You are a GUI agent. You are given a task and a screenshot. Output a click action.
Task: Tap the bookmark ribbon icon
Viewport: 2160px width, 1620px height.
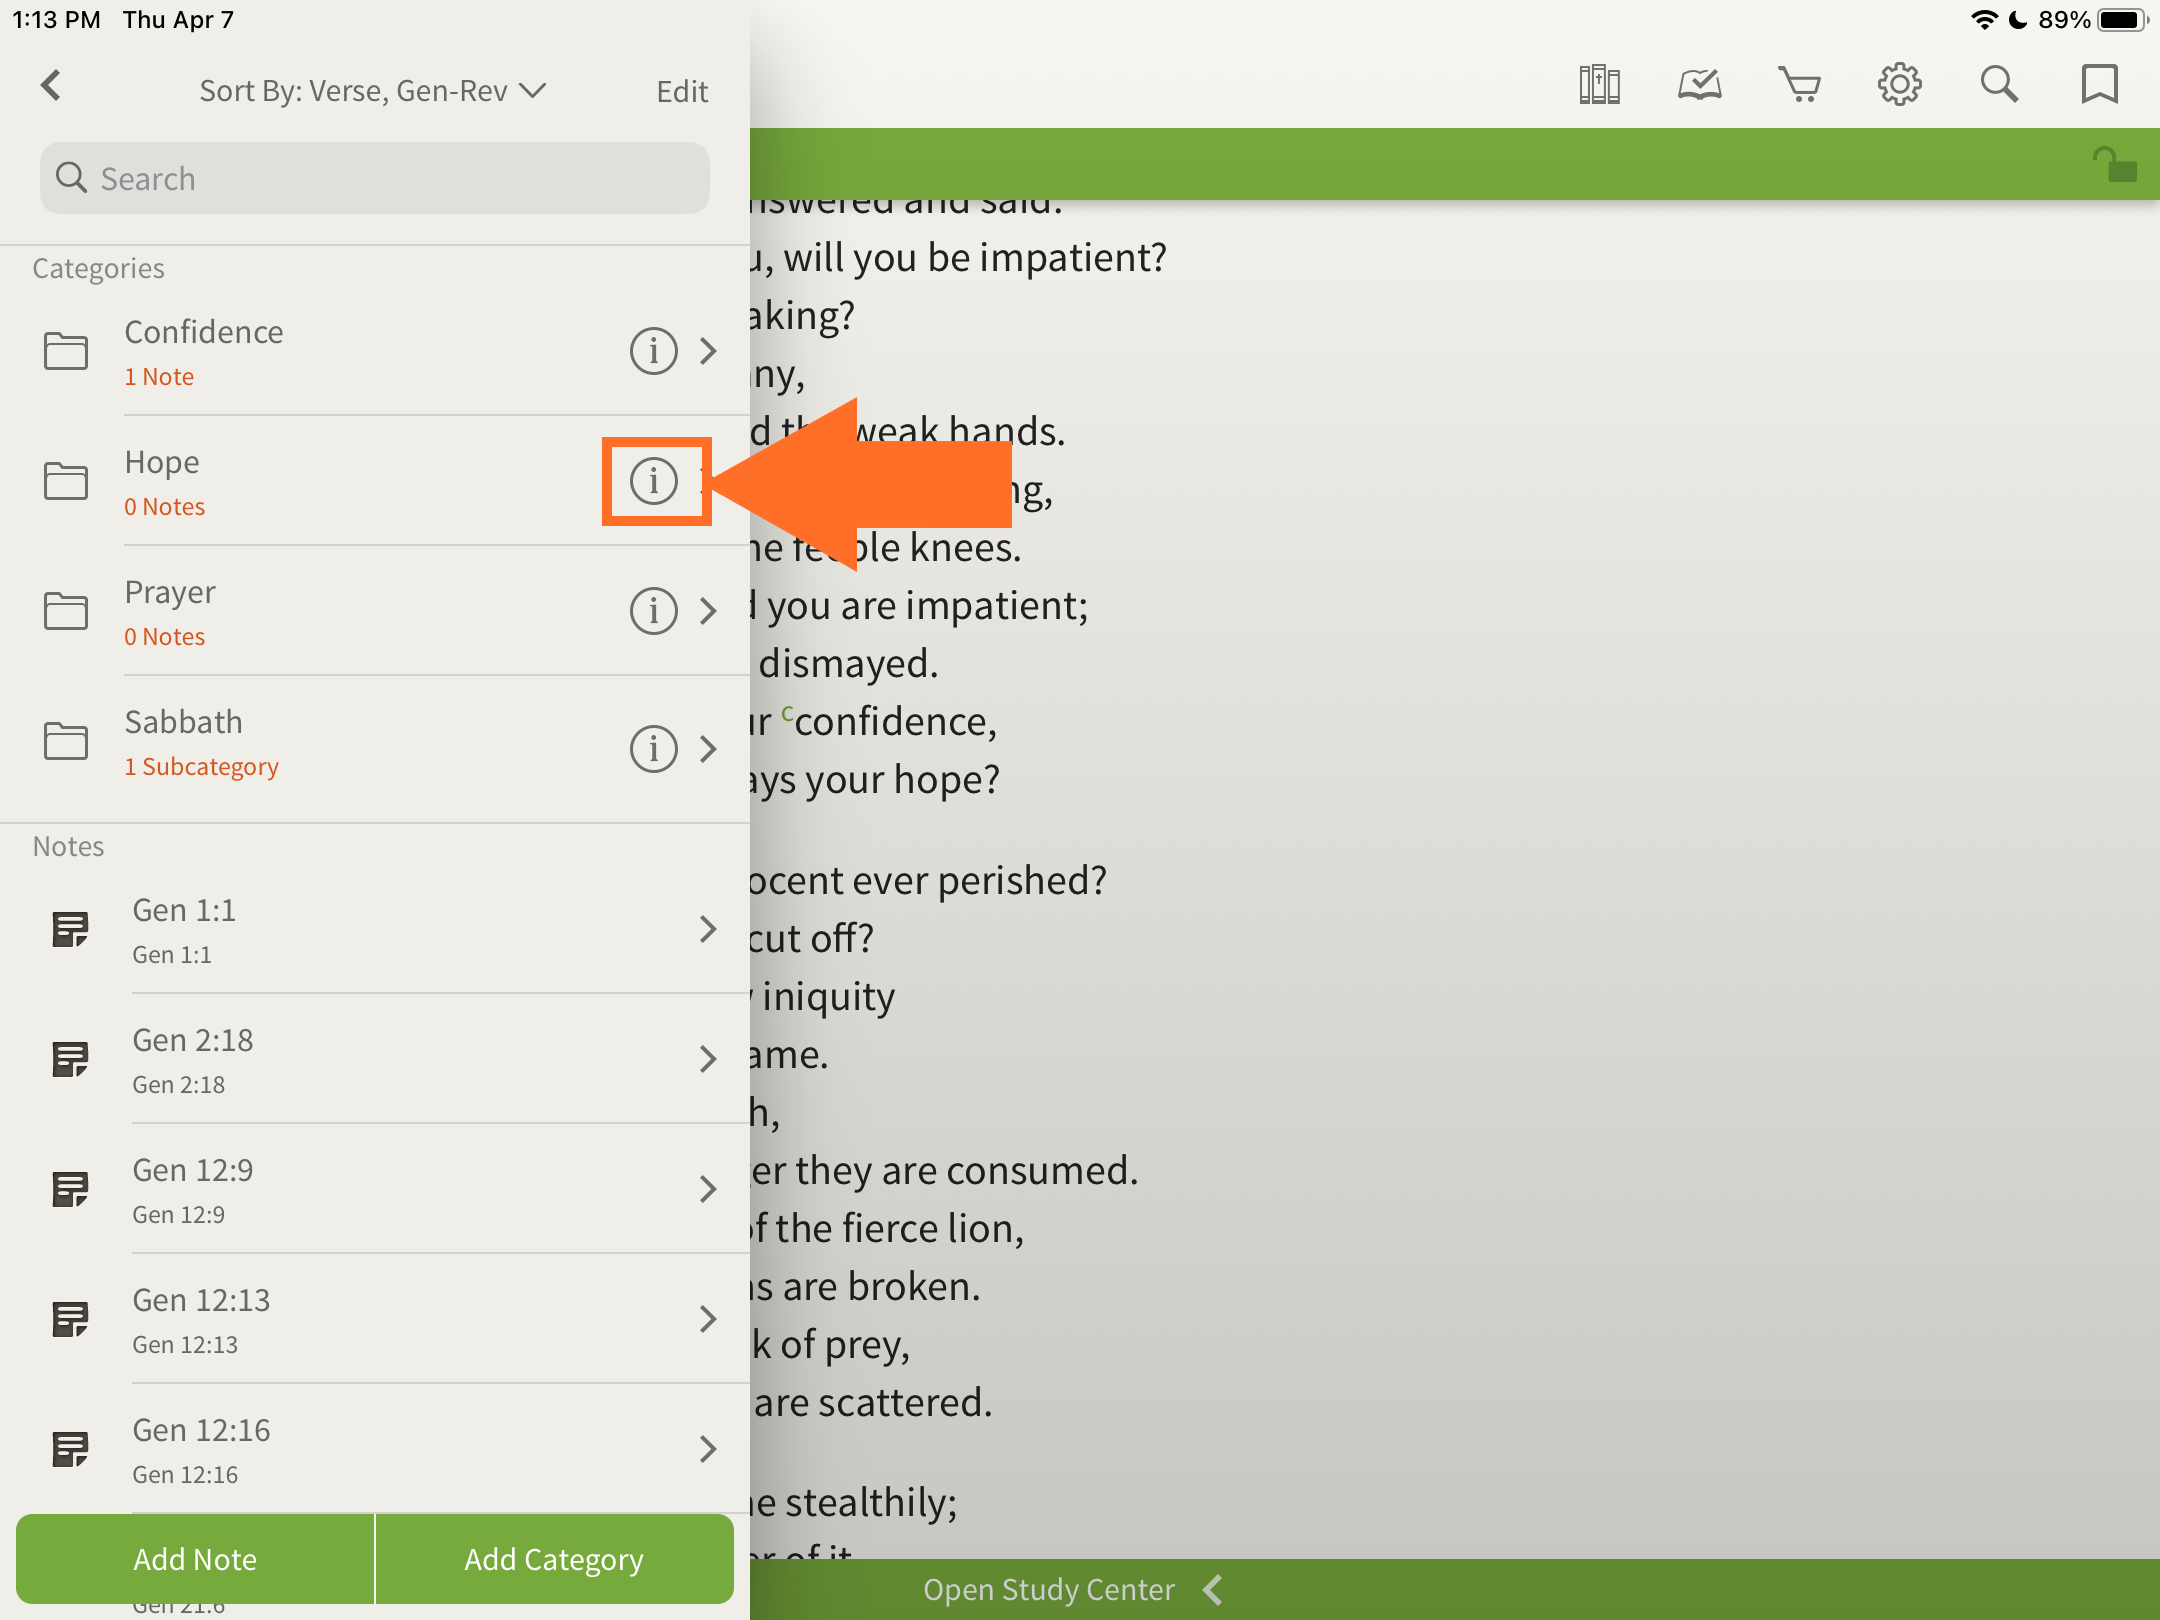pos(2099,85)
